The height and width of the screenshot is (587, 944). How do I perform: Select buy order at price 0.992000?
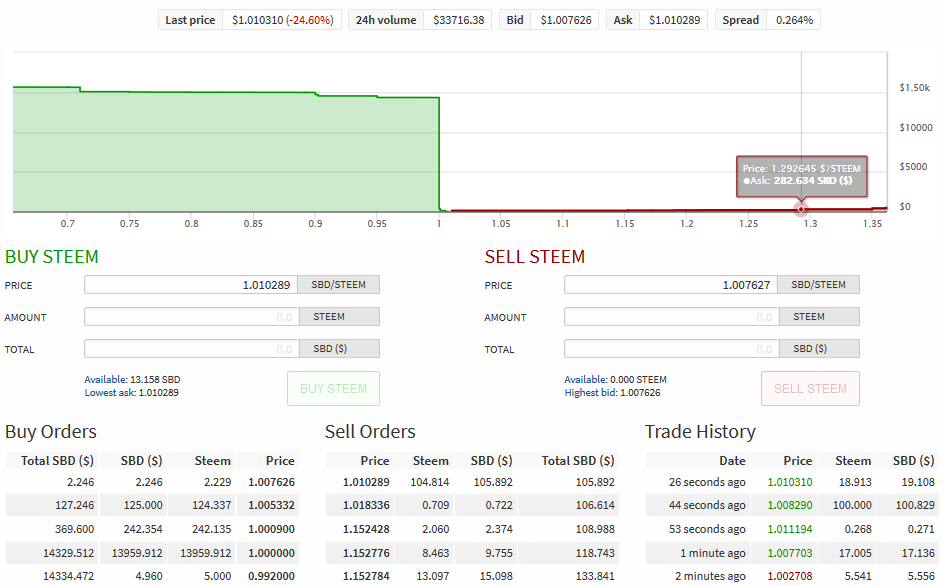(x=152, y=576)
